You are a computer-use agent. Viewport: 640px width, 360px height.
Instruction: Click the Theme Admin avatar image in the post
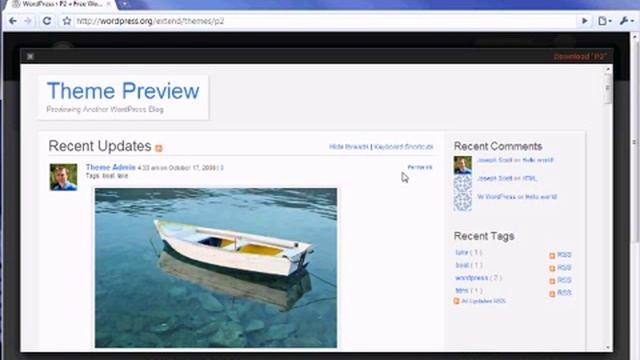[x=63, y=177]
